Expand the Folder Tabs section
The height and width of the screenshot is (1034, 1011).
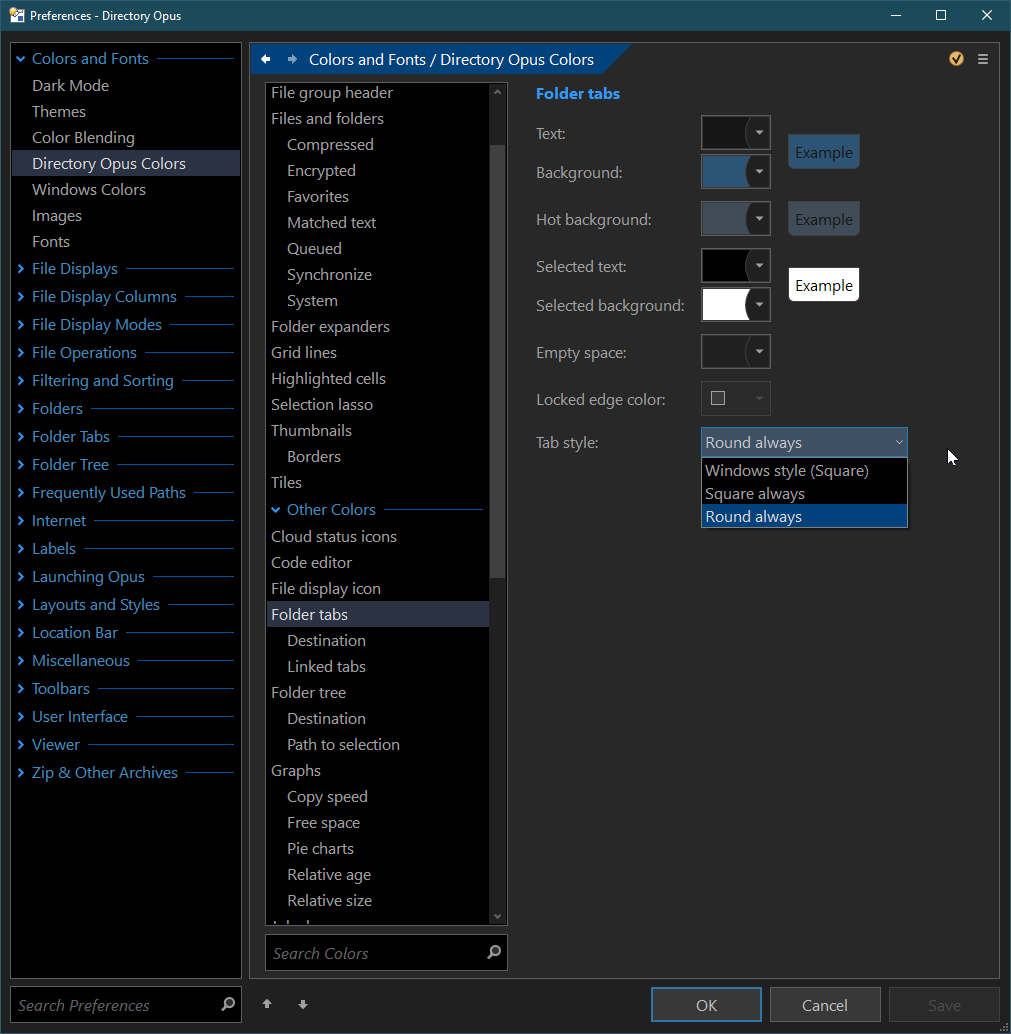(20, 437)
